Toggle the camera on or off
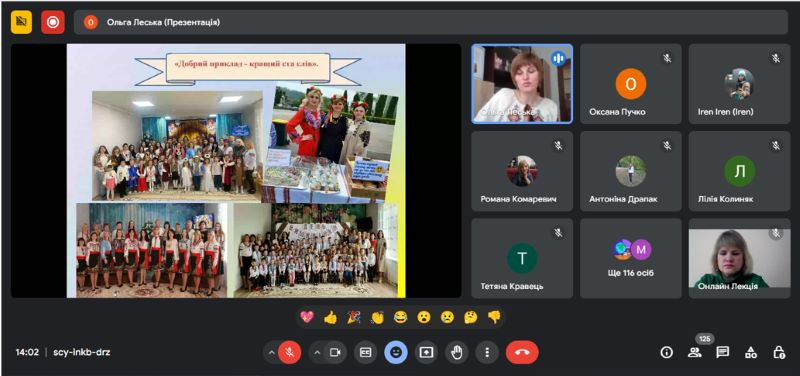 click(335, 352)
